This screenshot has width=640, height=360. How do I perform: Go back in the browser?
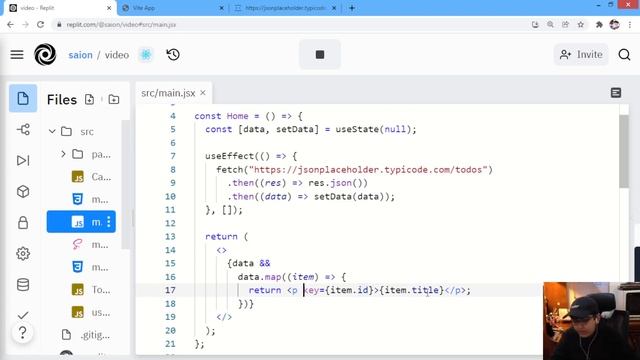click(x=10, y=24)
